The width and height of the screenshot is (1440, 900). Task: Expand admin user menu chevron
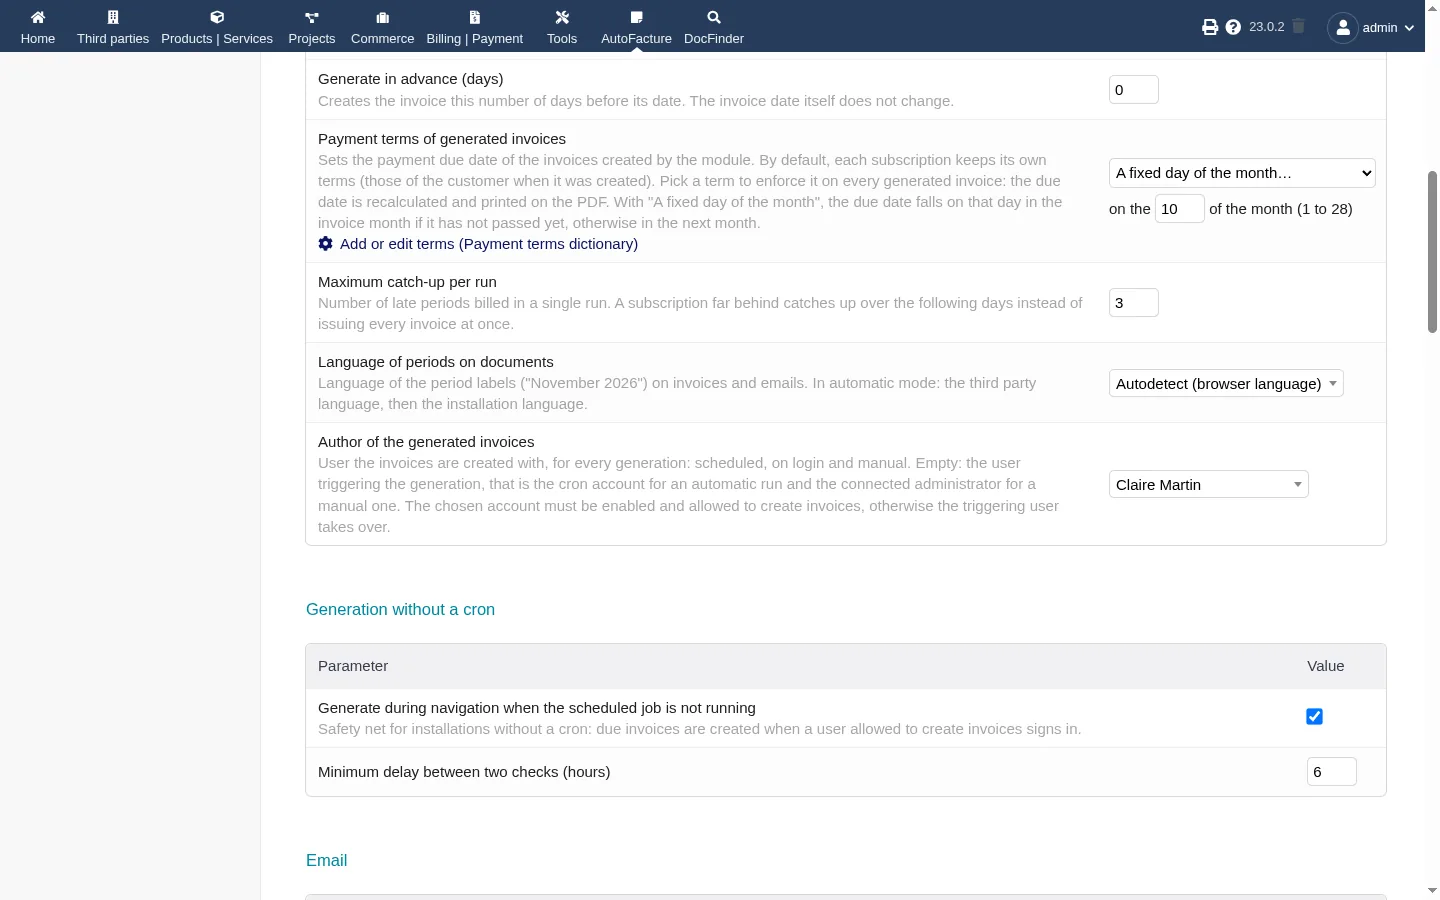1409,28
